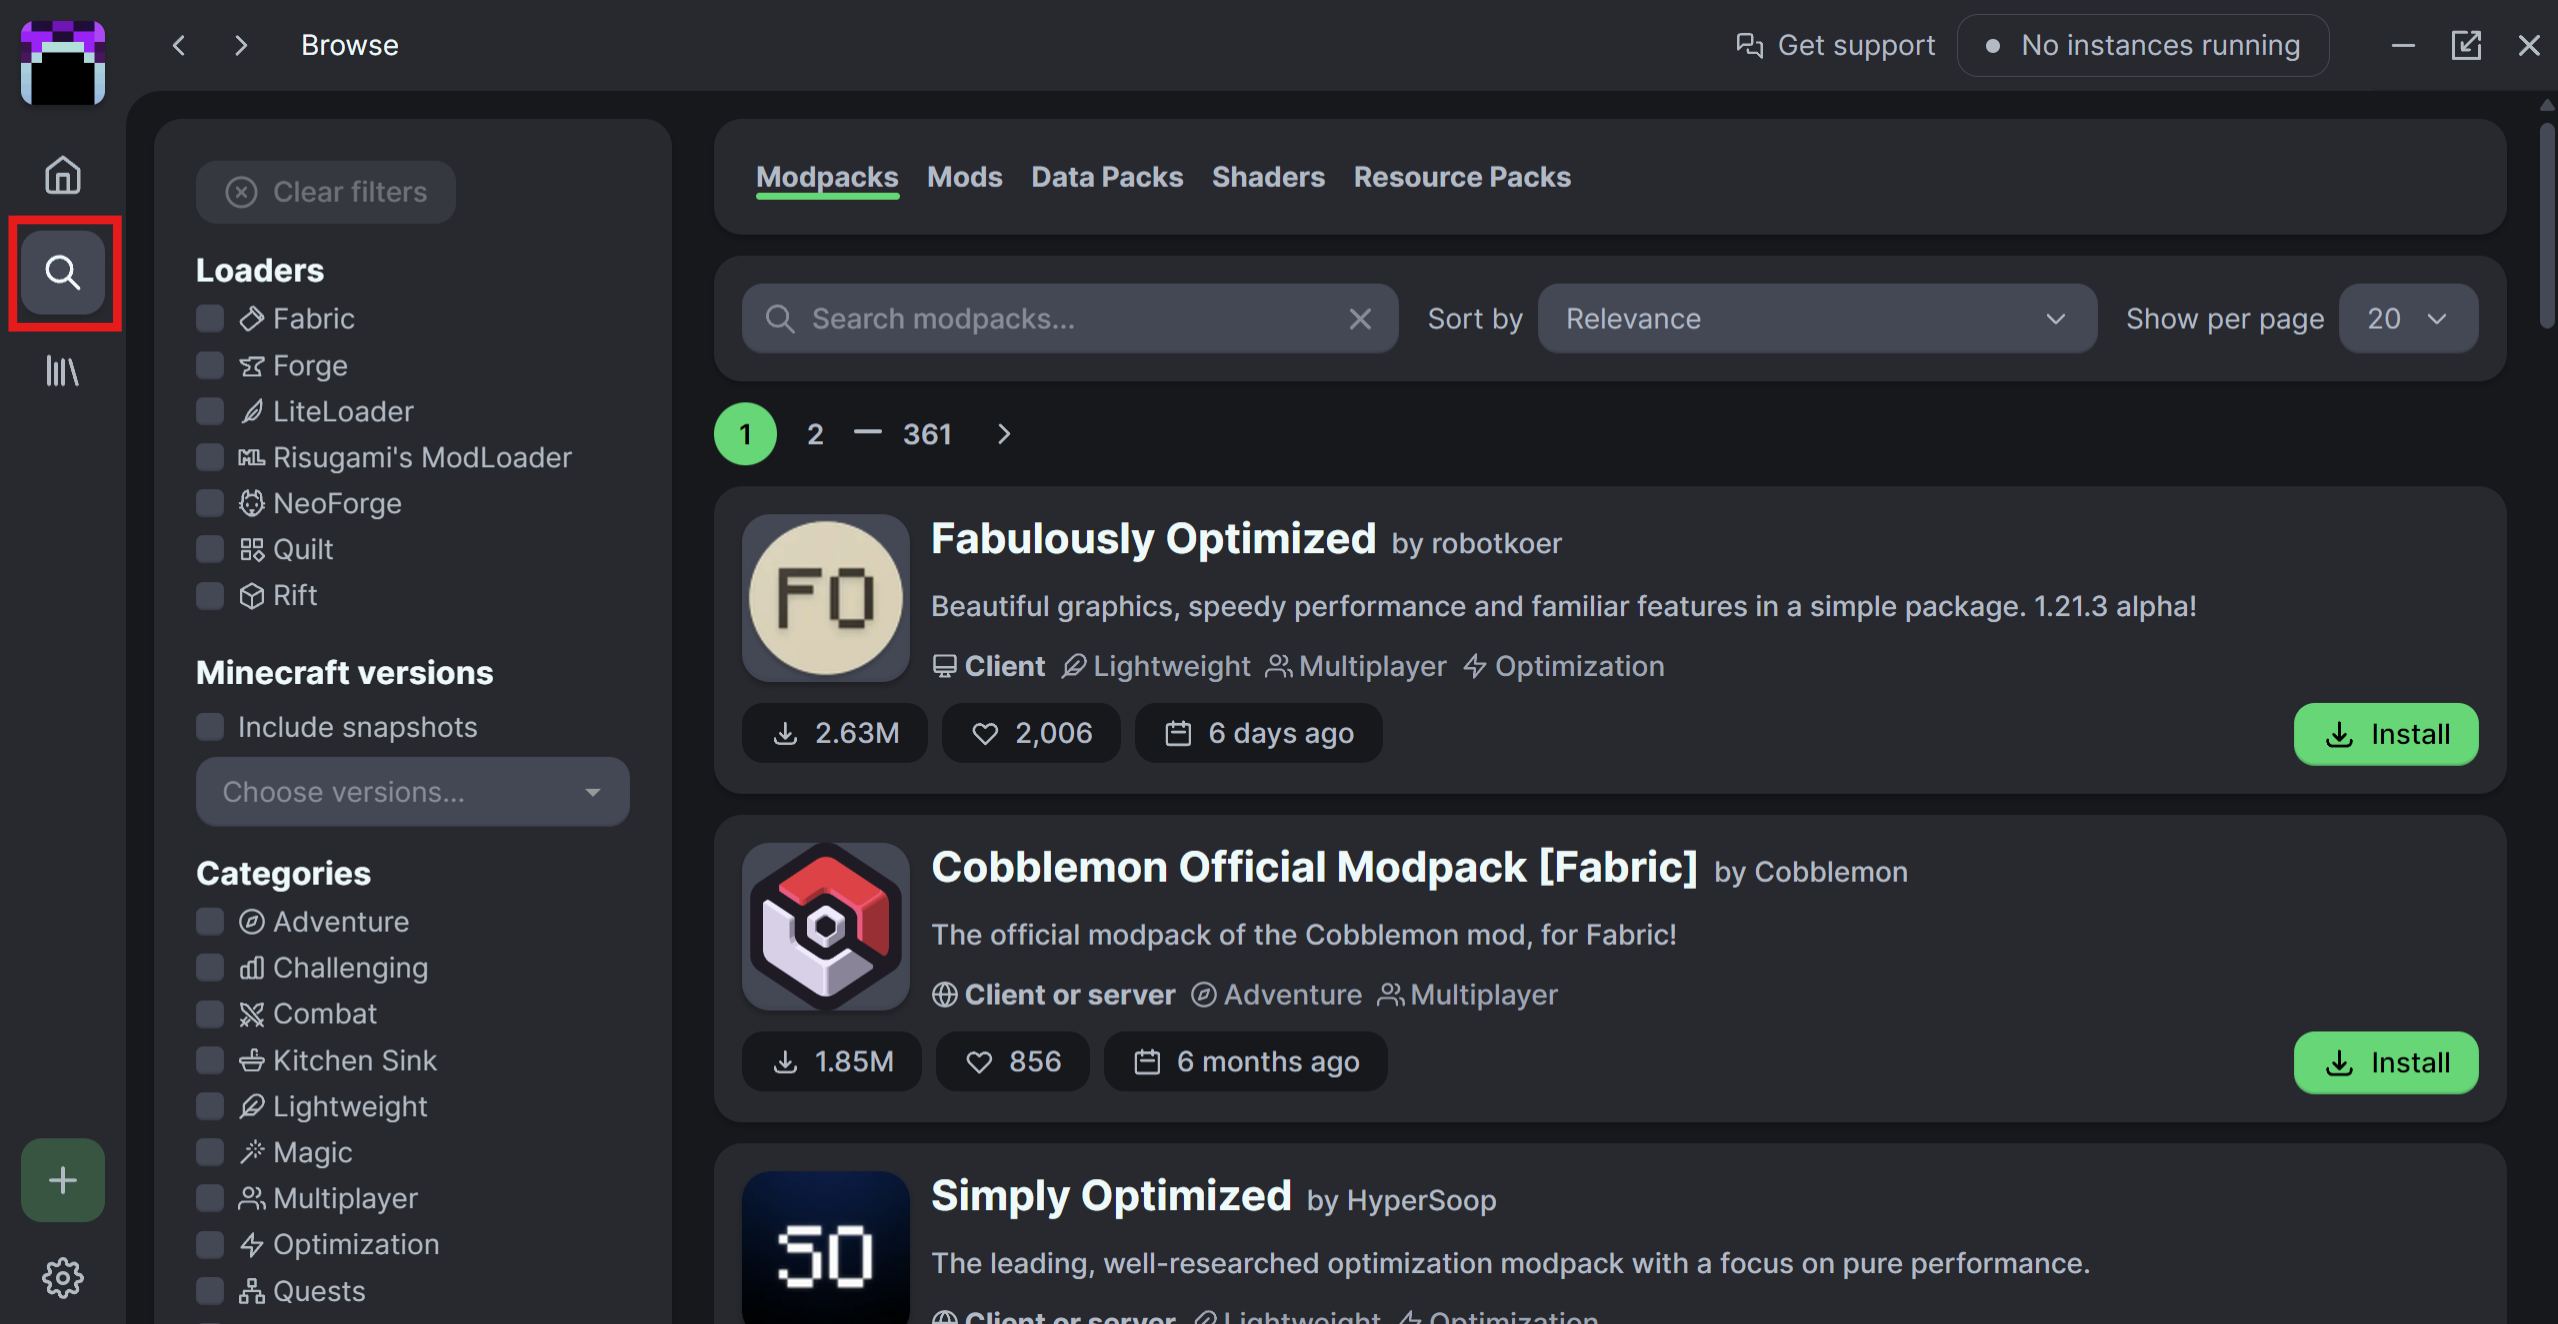Go to results page 2
This screenshot has width=2558, height=1324.
[815, 434]
